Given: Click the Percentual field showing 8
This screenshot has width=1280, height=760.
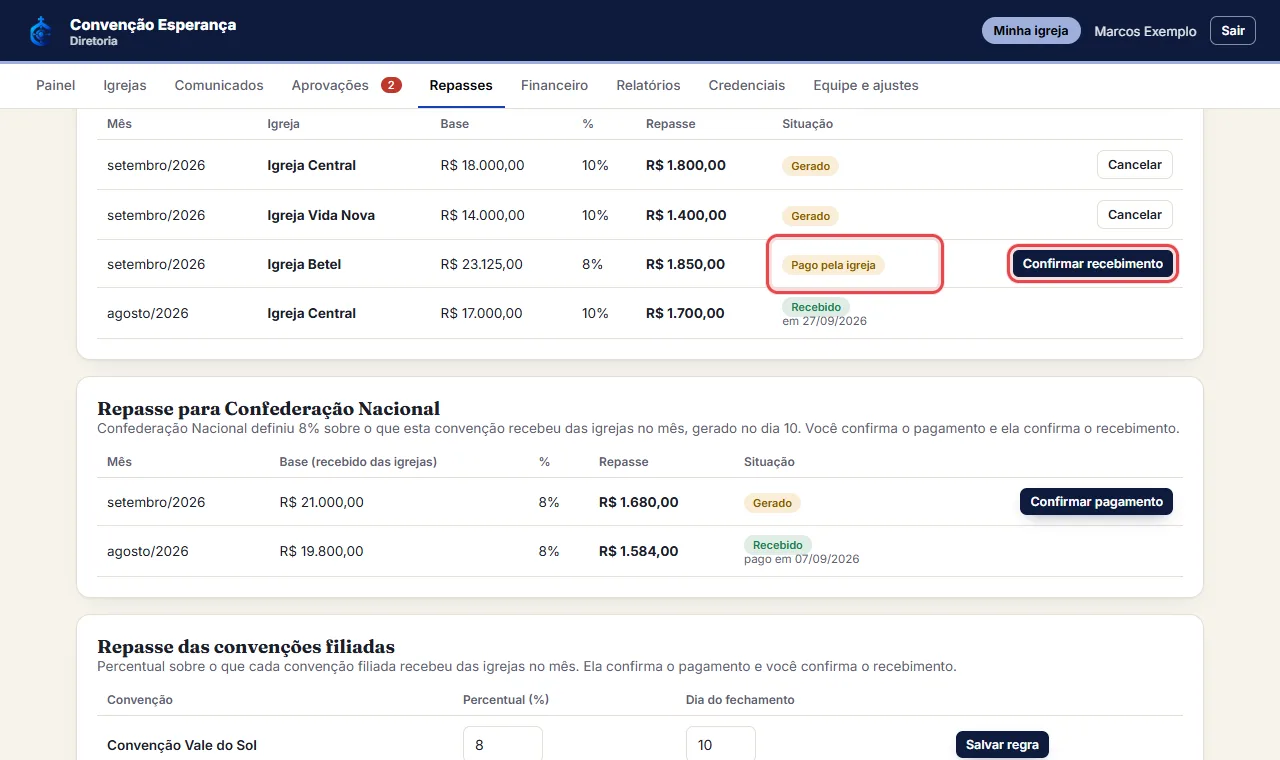Looking at the screenshot, I should pyautogui.click(x=503, y=744).
